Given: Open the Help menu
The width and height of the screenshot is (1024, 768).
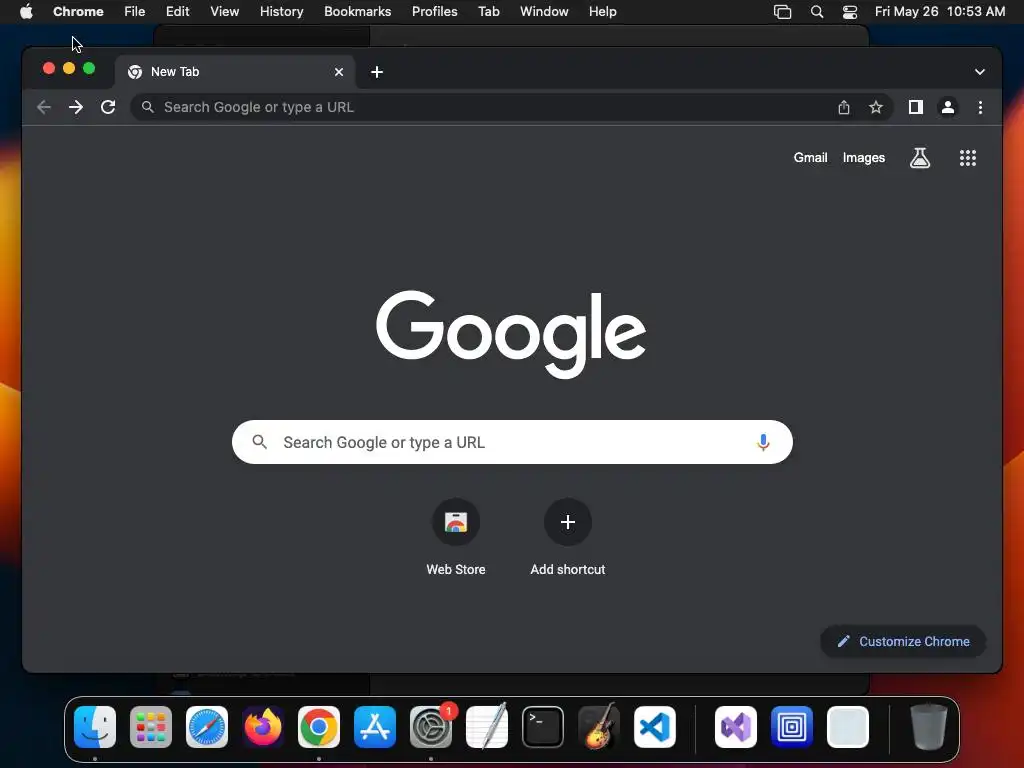Looking at the screenshot, I should tap(602, 11).
